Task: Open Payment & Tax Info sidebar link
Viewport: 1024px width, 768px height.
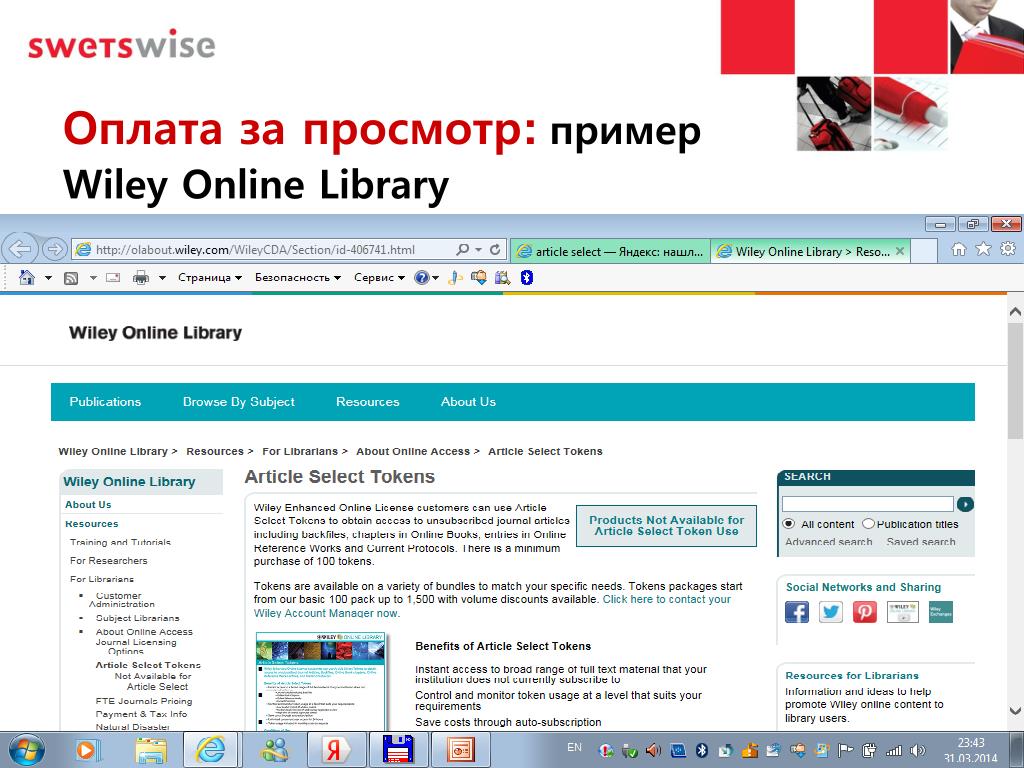Action: 141,714
